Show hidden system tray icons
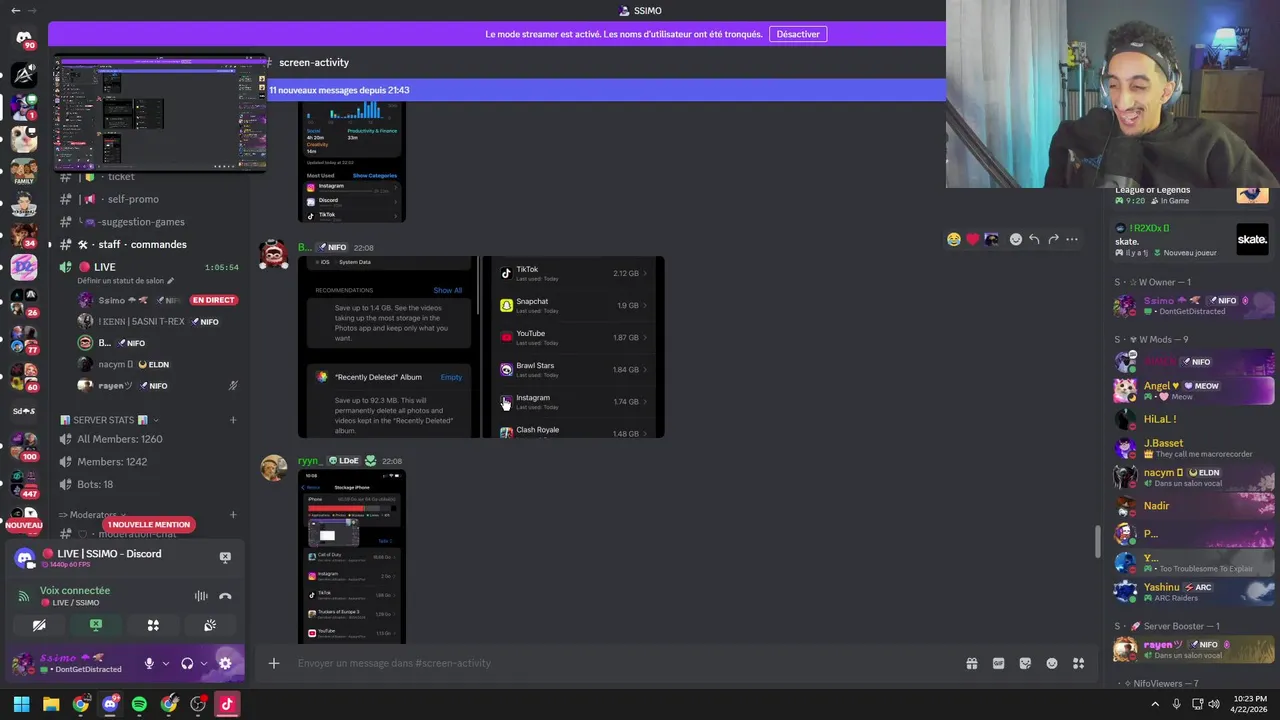1280x720 pixels. pyautogui.click(x=1155, y=704)
